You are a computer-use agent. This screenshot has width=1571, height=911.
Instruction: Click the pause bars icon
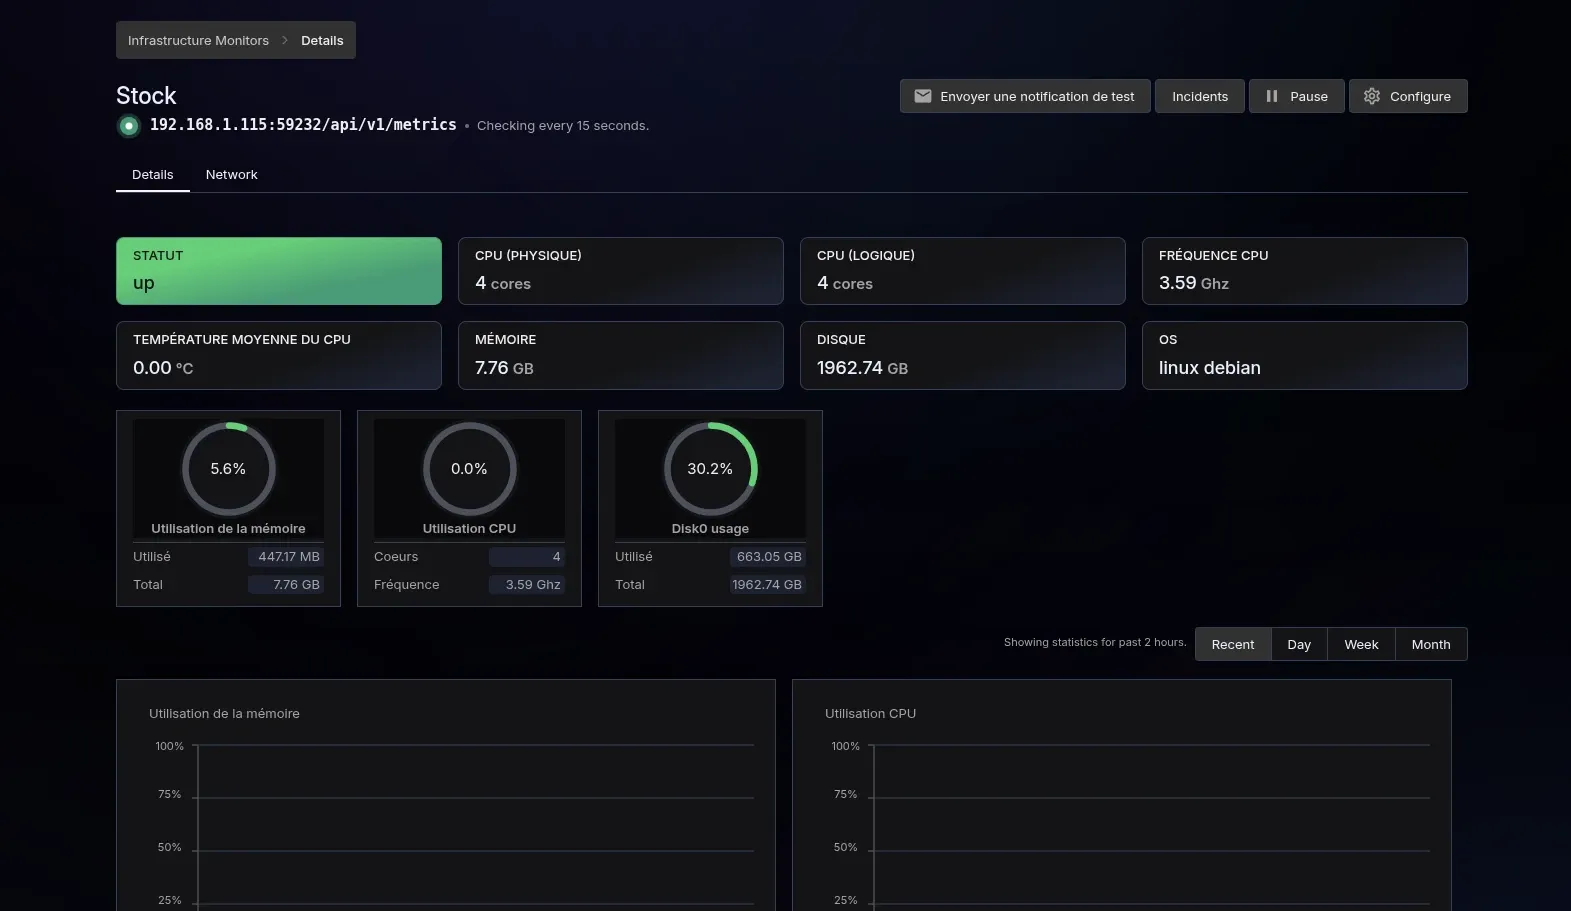click(x=1271, y=96)
